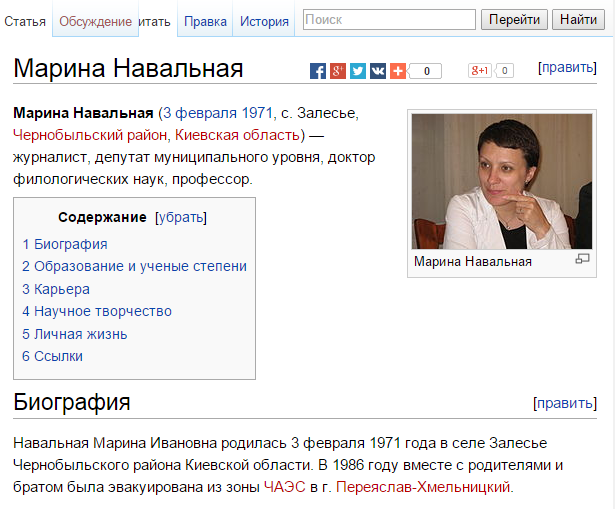Click the g+1 count bubble
This screenshot has height=509, width=615.
[x=504, y=71]
